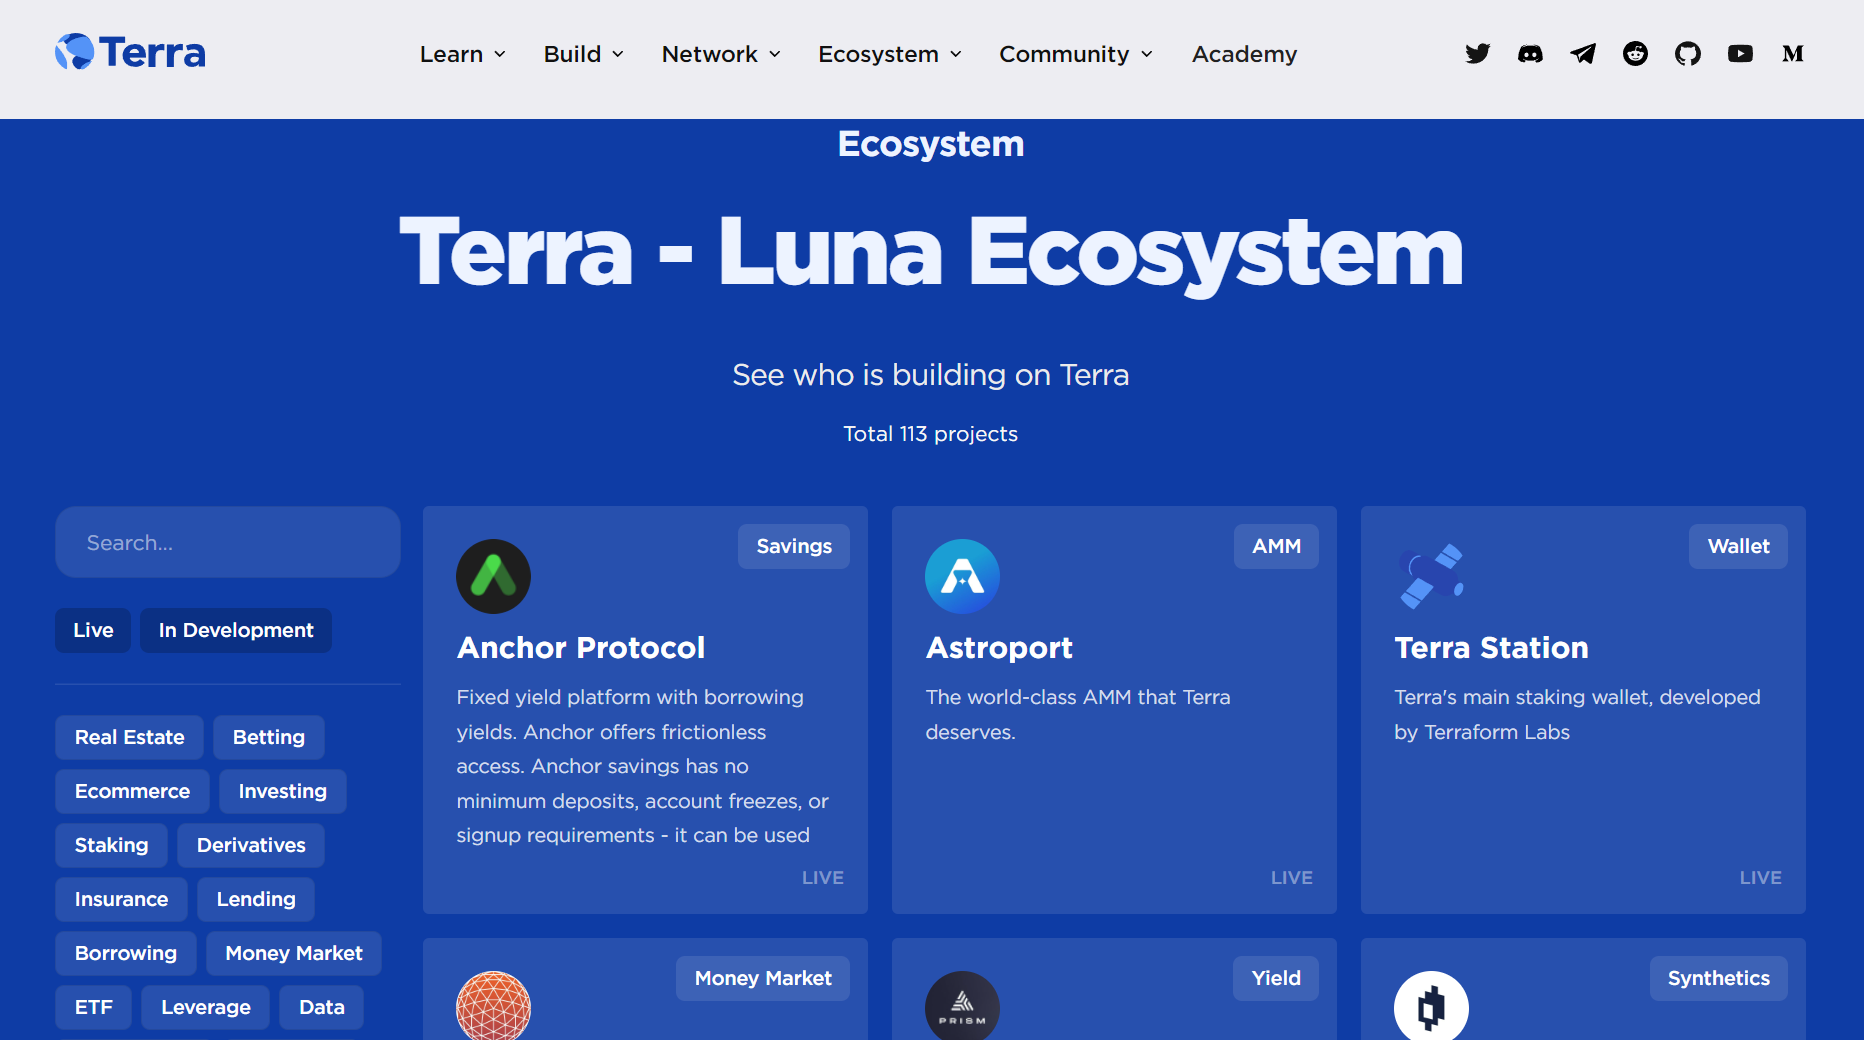Select the Lending filter tag
Viewport: 1864px width, 1040px height.
(256, 899)
